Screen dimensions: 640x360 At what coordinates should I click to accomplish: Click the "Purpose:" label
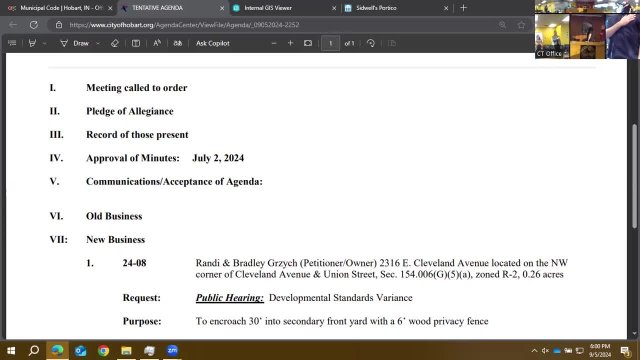click(x=142, y=322)
